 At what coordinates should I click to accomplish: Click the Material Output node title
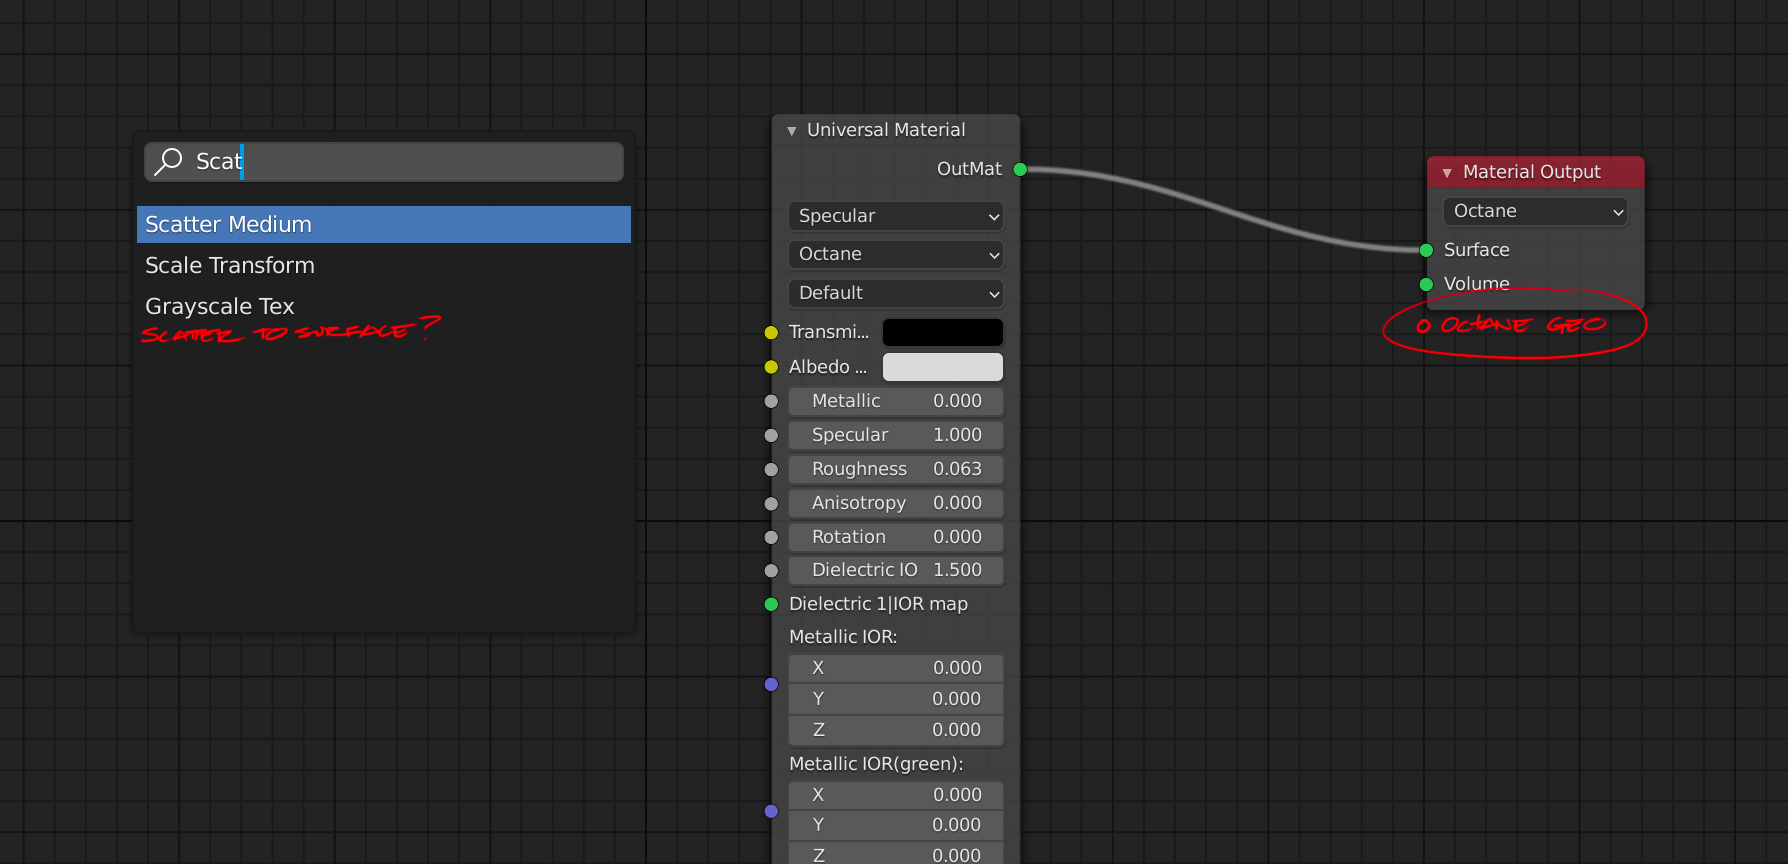coord(1531,172)
